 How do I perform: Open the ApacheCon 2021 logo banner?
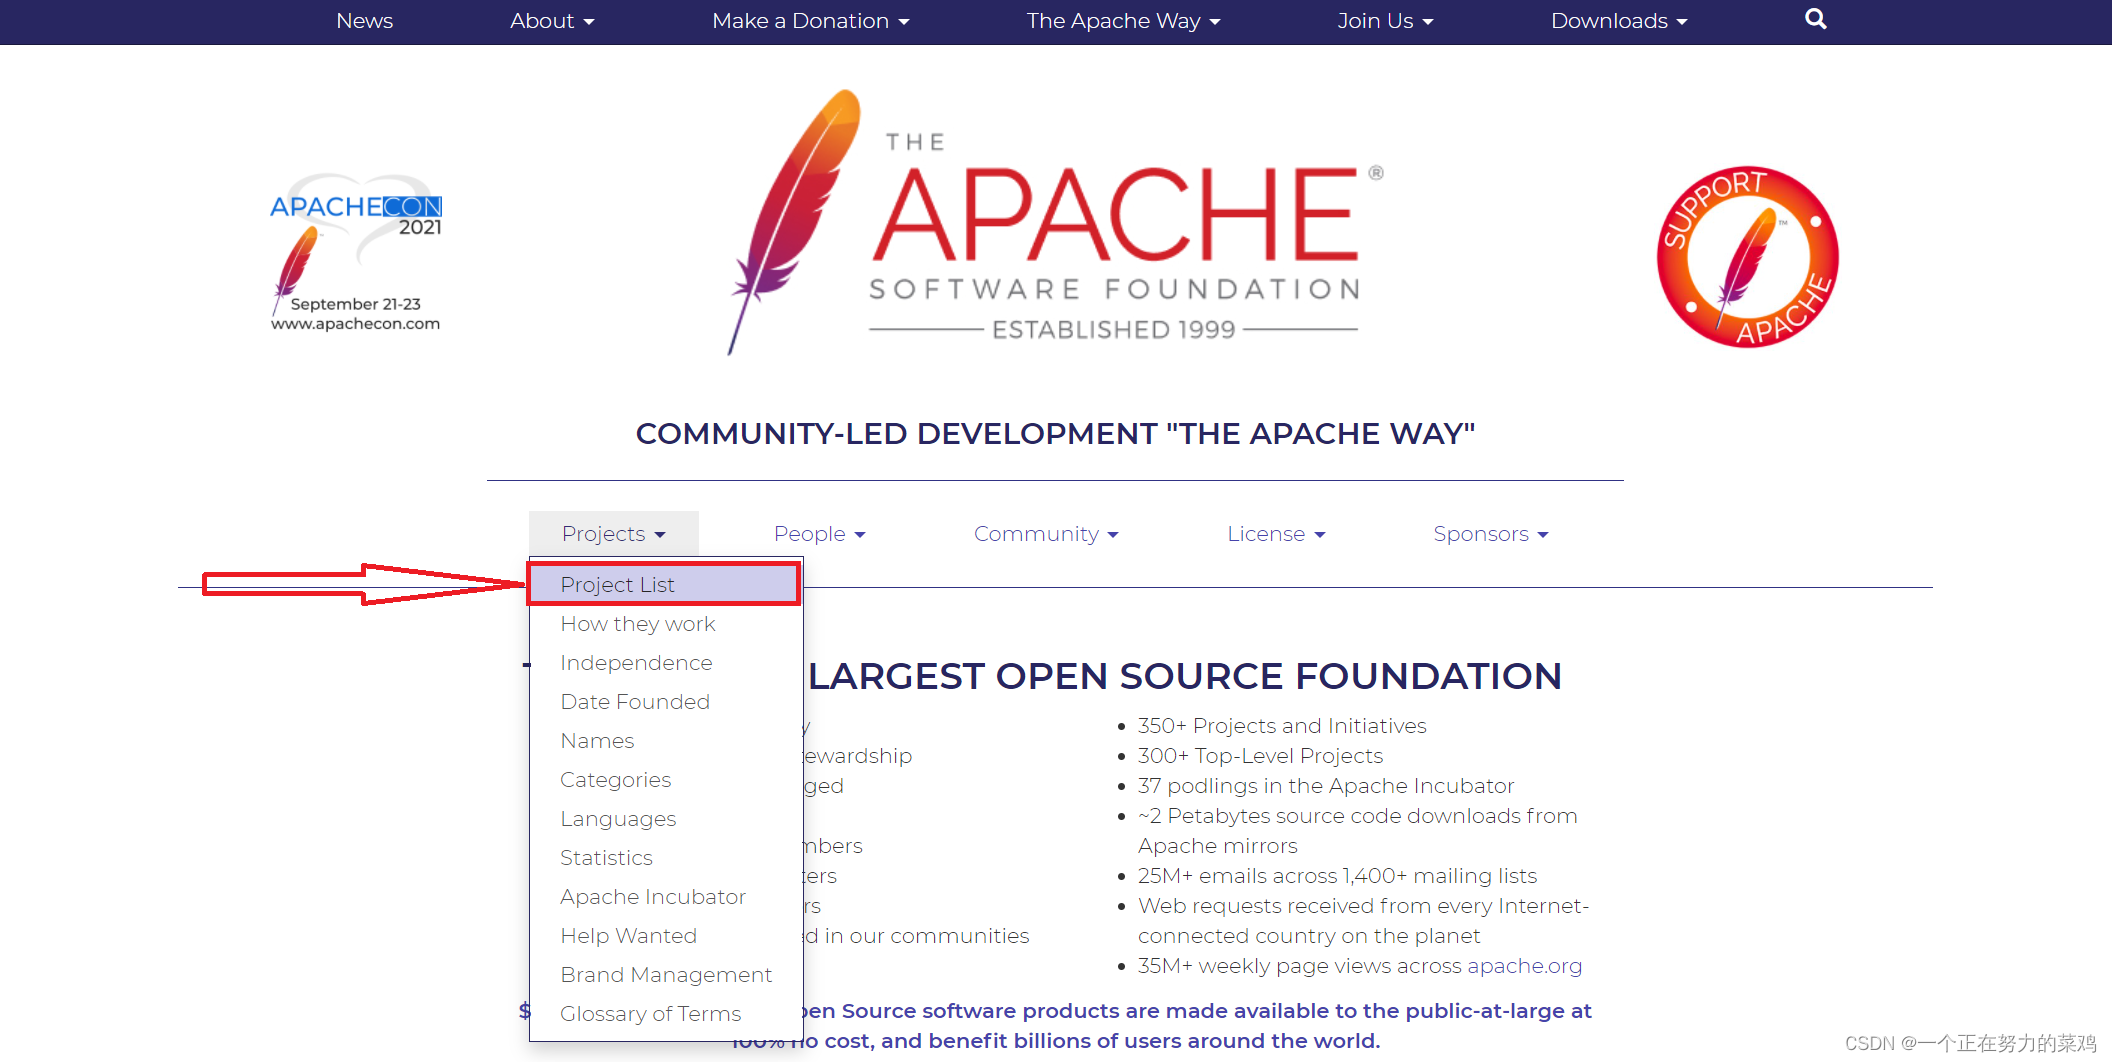pos(356,253)
